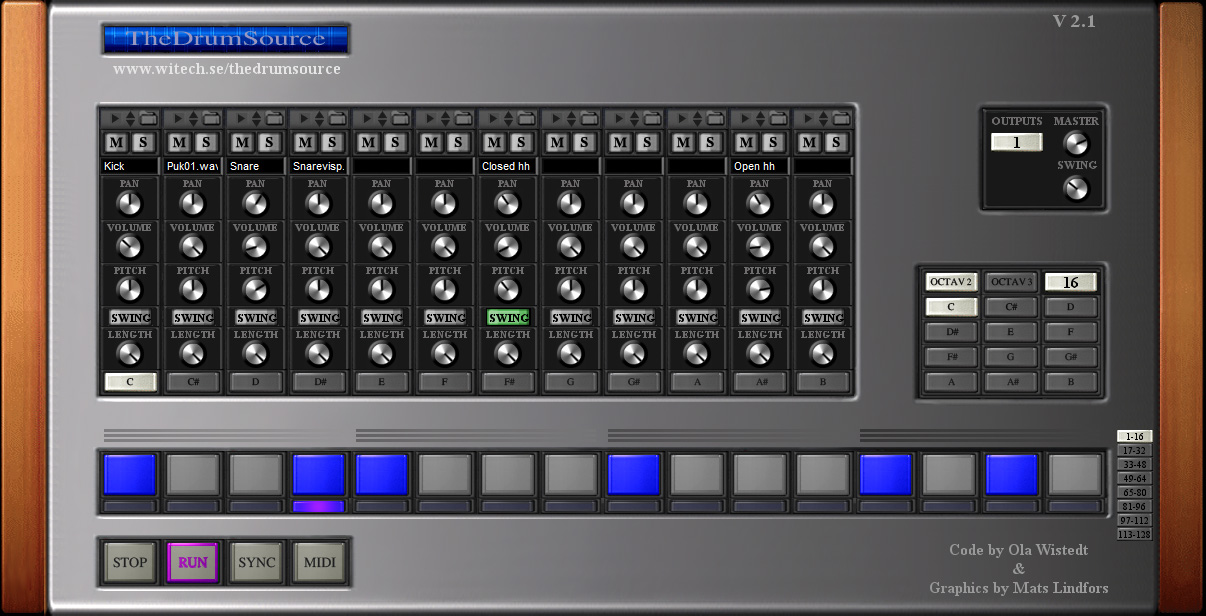Click the up/down sample arrows on Snare channel
This screenshot has height=616, width=1206.
[256, 118]
